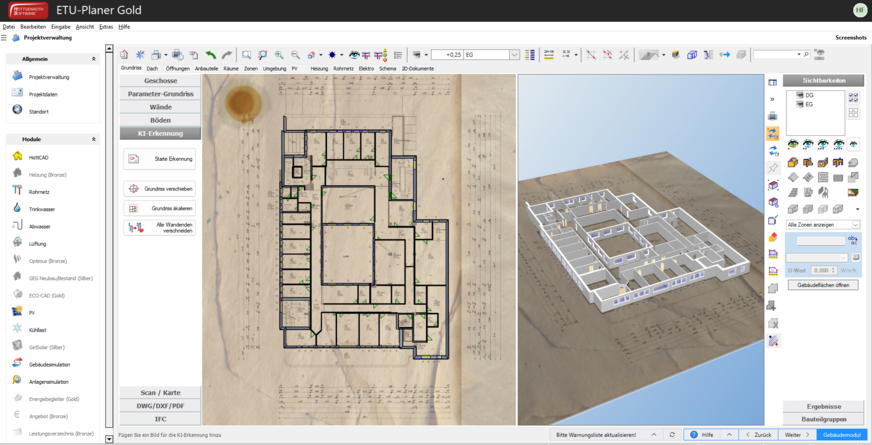Open the HottCAD module
The height and width of the screenshot is (445, 872).
[x=38, y=157]
